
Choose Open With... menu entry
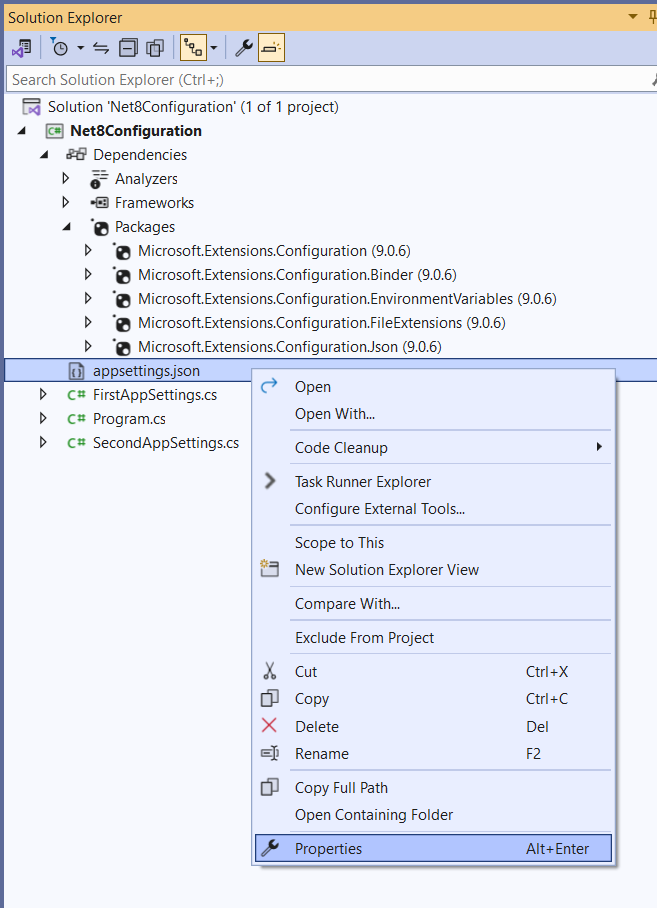pos(433,413)
